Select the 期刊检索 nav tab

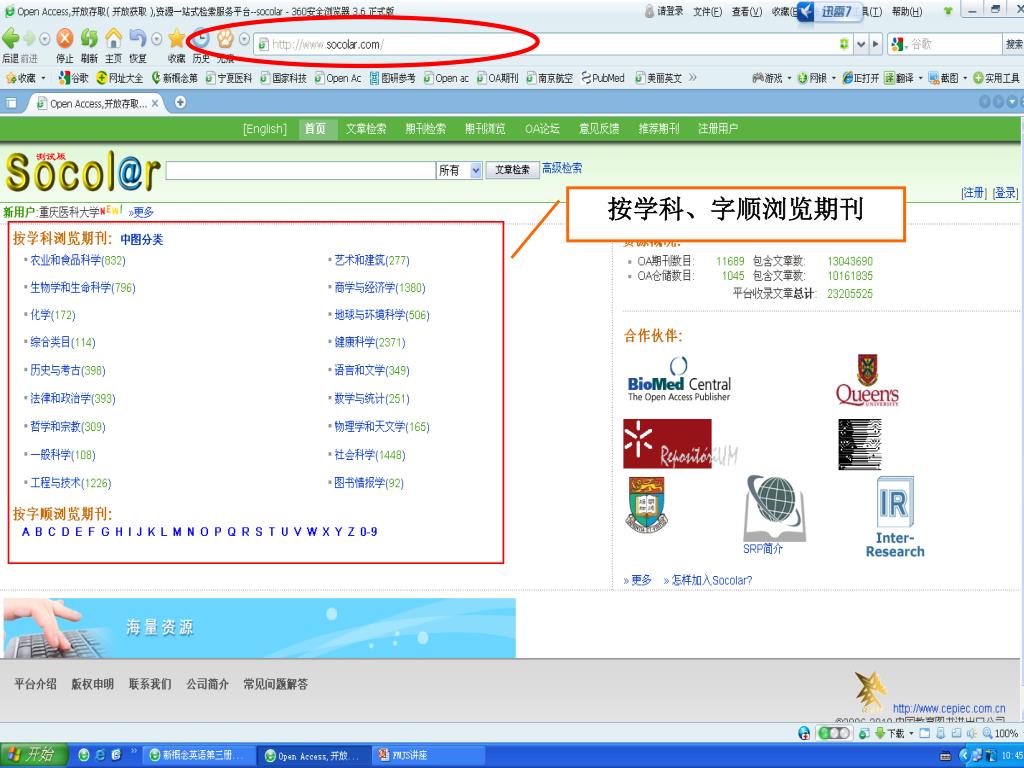[425, 129]
